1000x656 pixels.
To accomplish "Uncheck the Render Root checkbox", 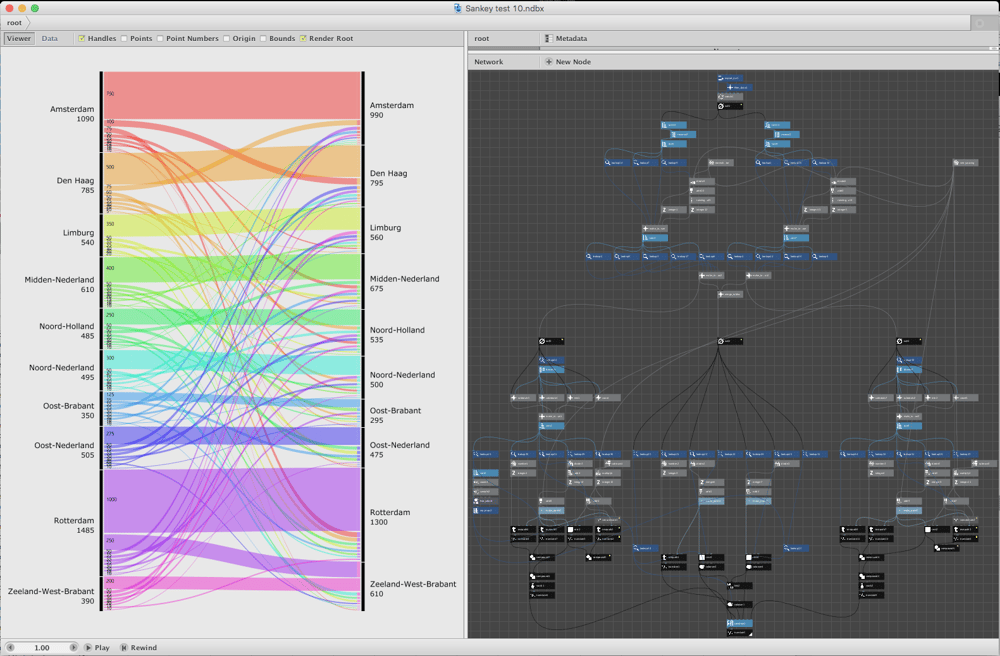I will click(x=303, y=38).
